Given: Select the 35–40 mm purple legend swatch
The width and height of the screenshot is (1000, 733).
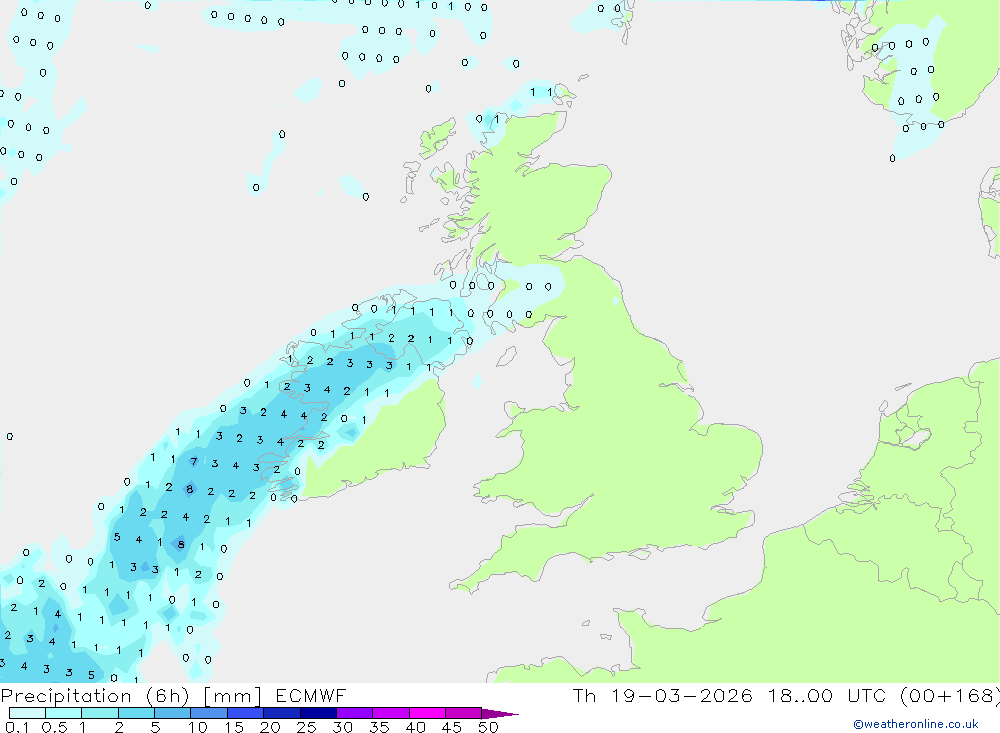Looking at the screenshot, I should click(x=390, y=713).
